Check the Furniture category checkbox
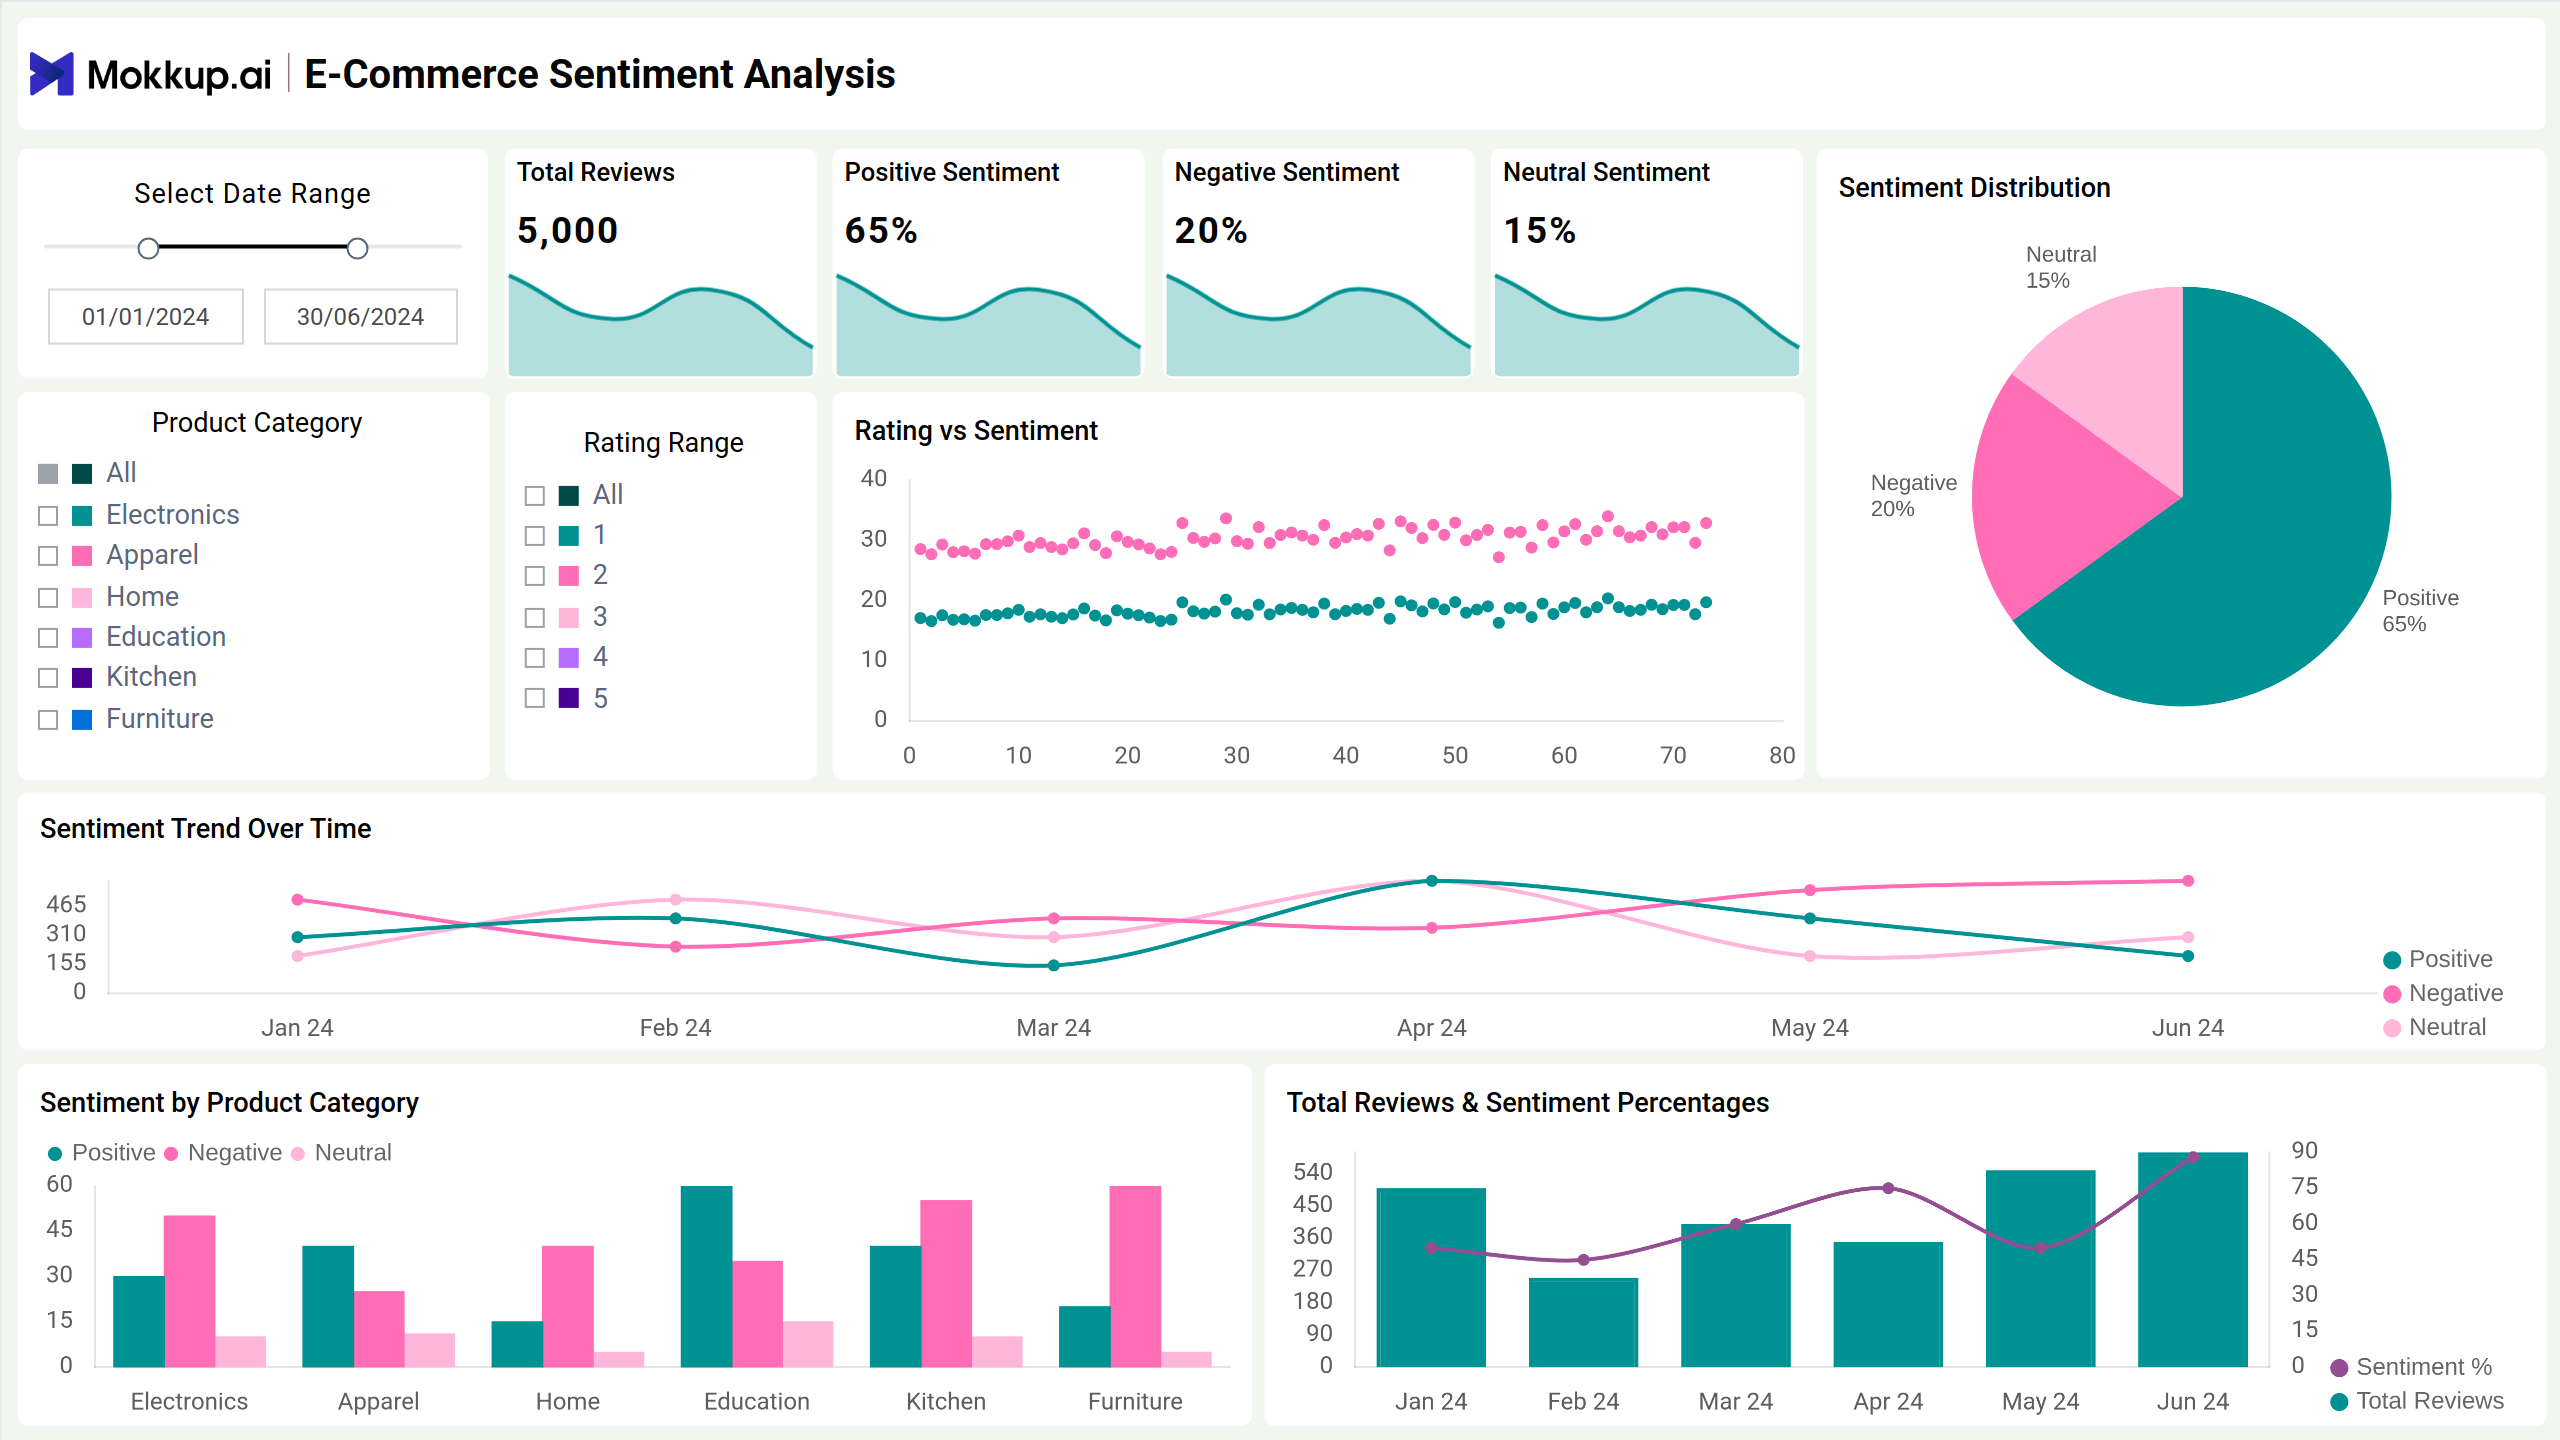Screen dimensions: 2560x1440 coord(48,719)
